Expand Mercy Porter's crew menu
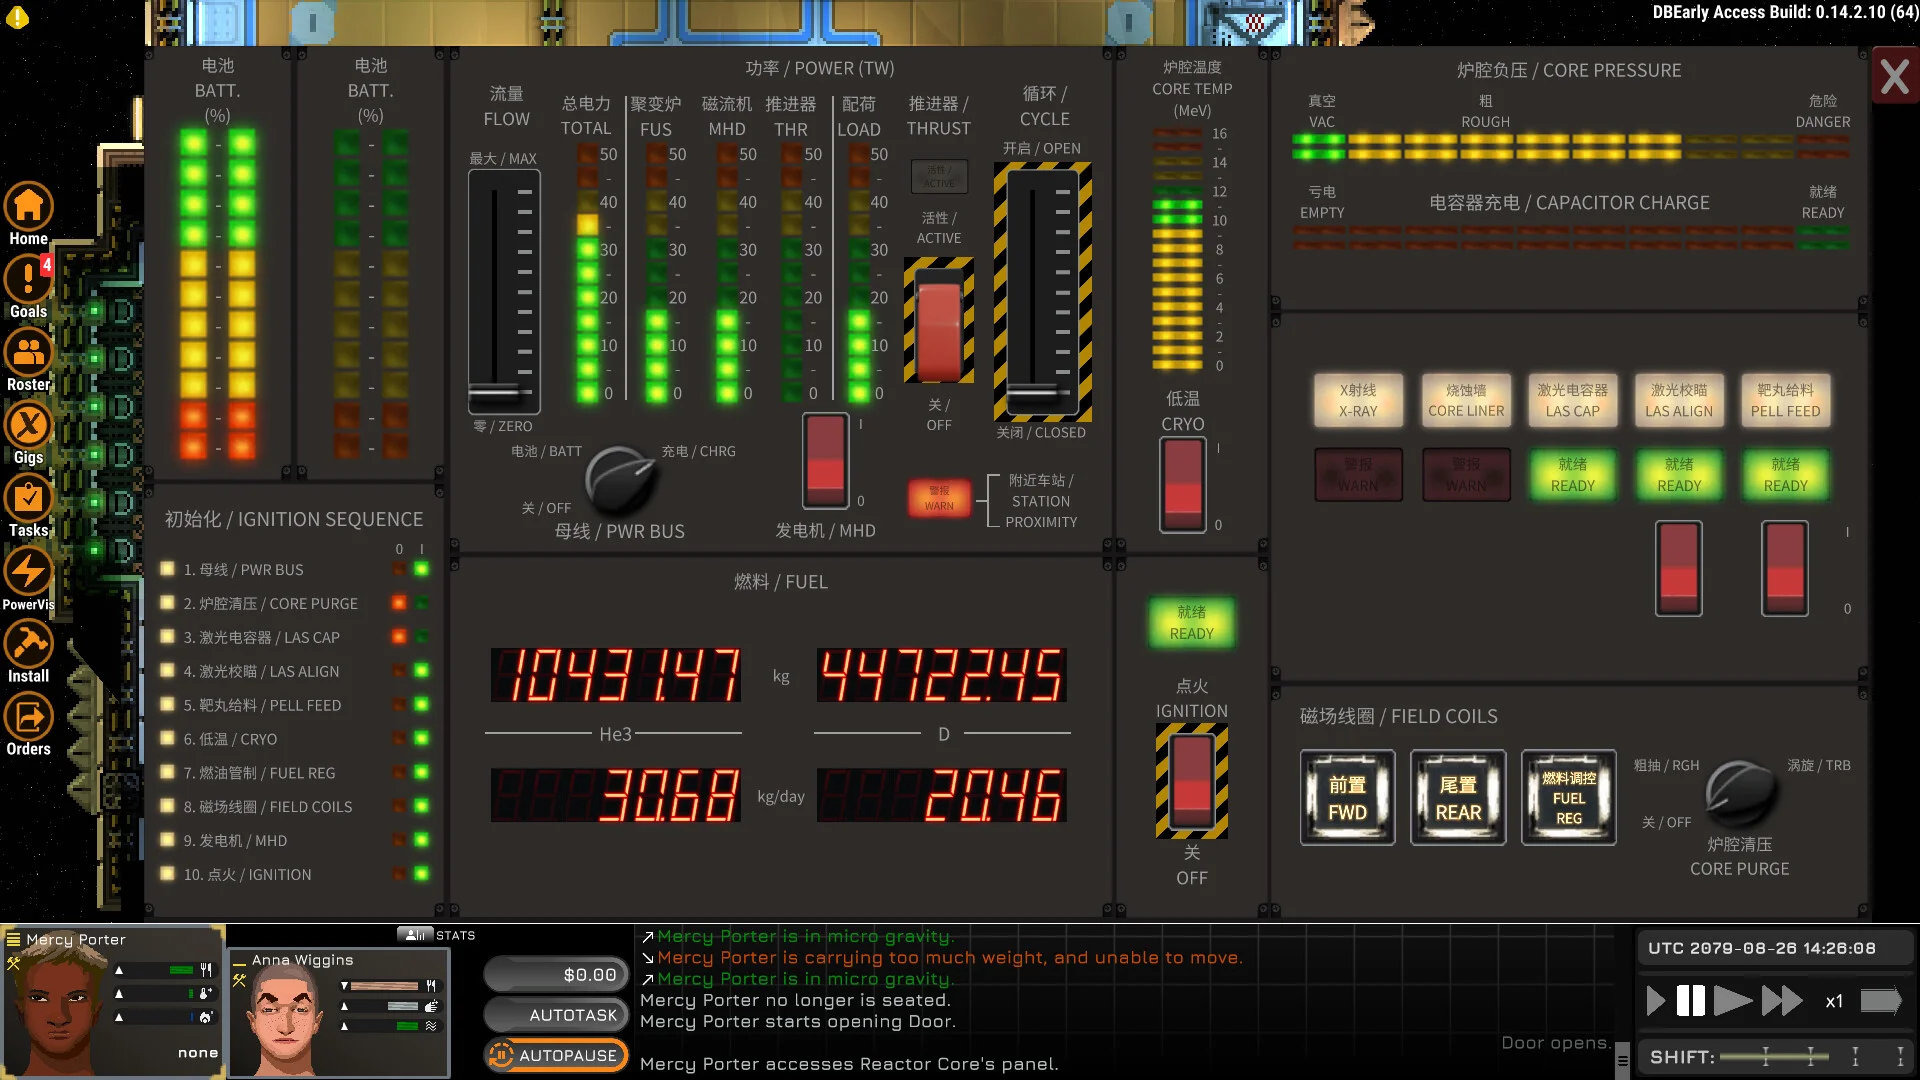Viewport: 1920px width, 1080px height. click(14, 939)
